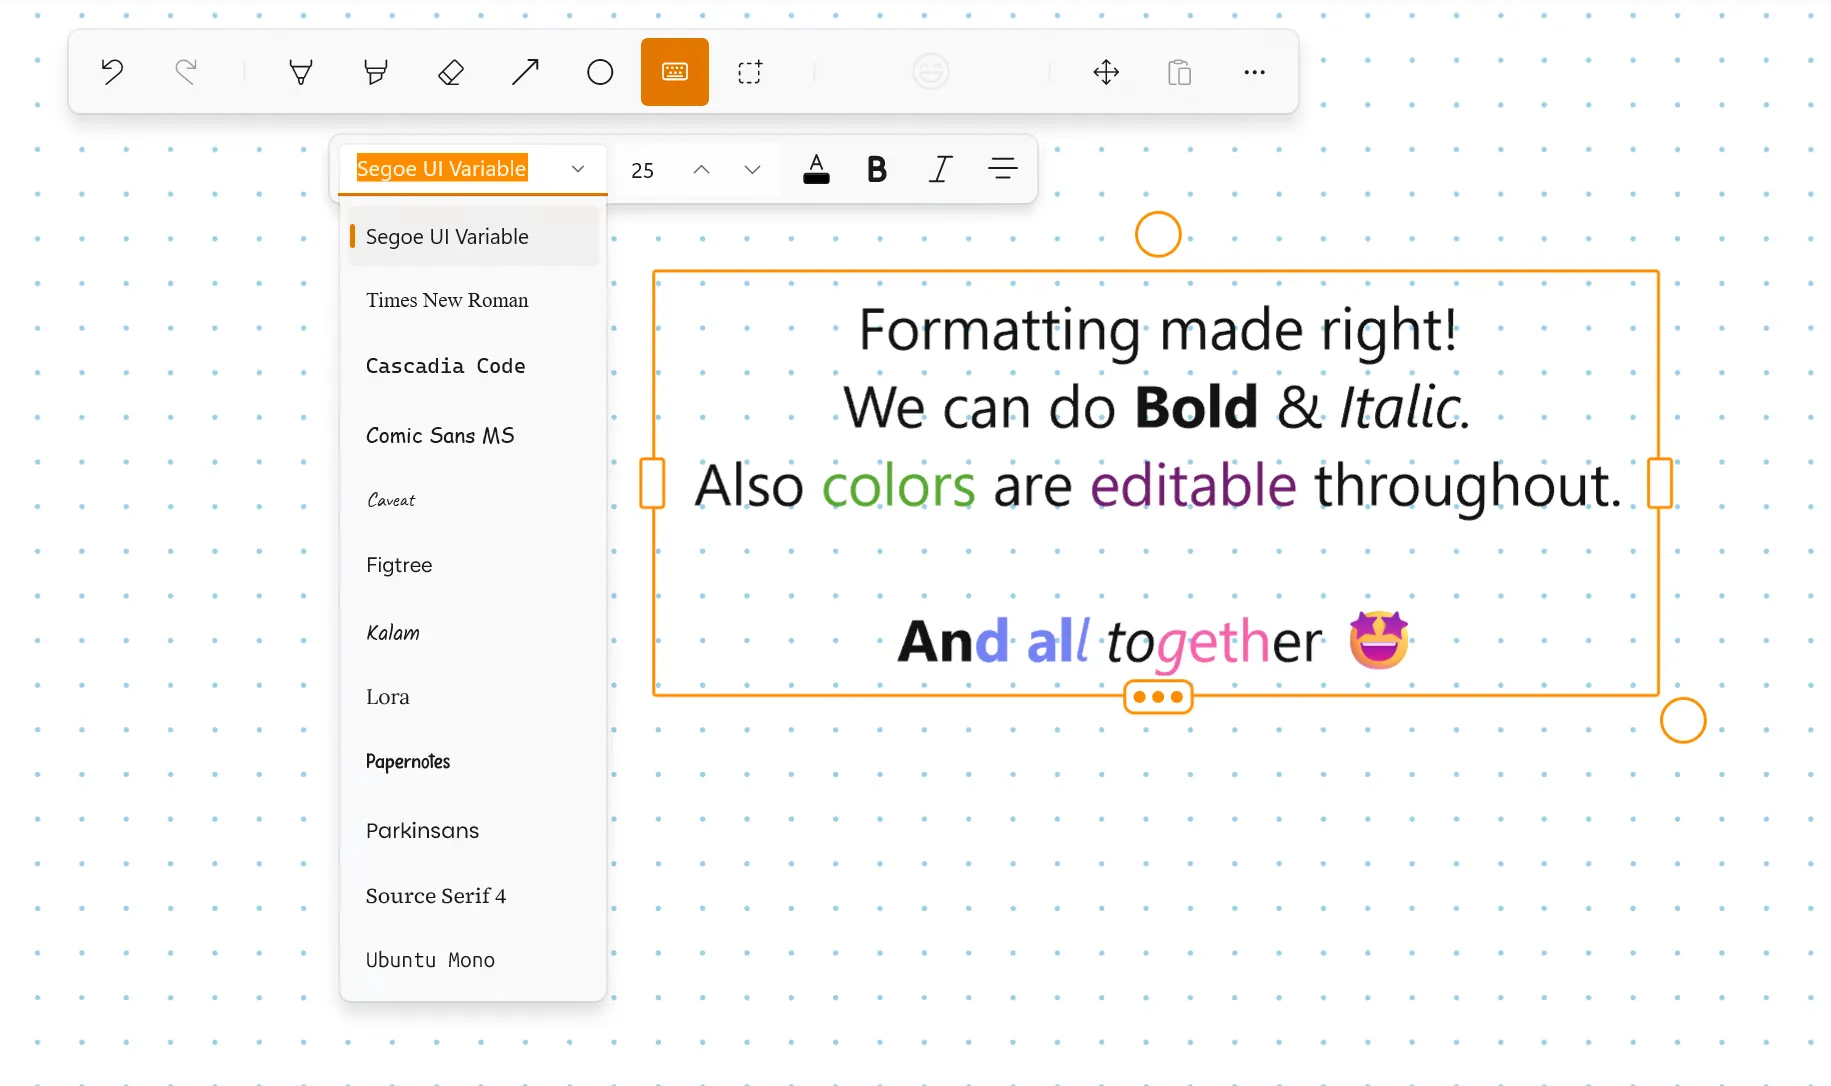Select the Arrow line tool
1831x1086 pixels.
pos(525,72)
